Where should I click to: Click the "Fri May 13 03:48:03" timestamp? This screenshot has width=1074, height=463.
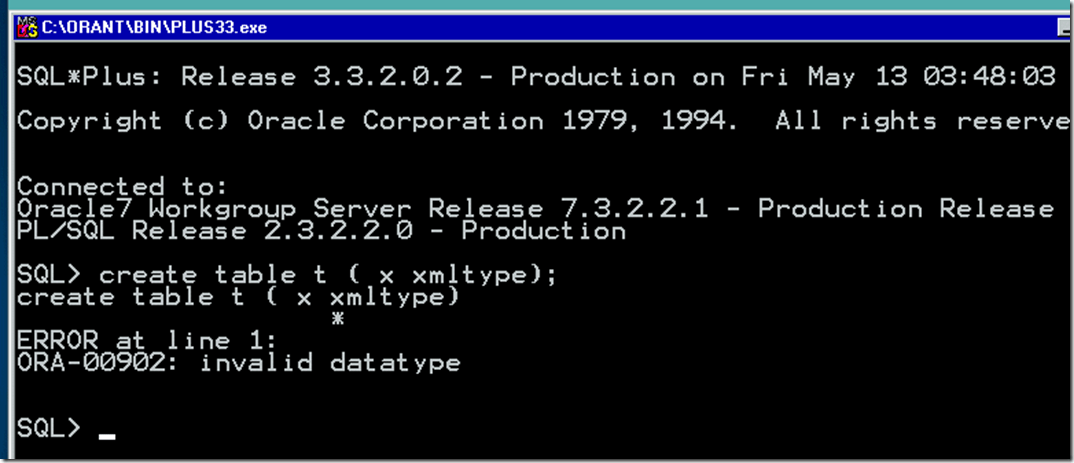pos(898,77)
